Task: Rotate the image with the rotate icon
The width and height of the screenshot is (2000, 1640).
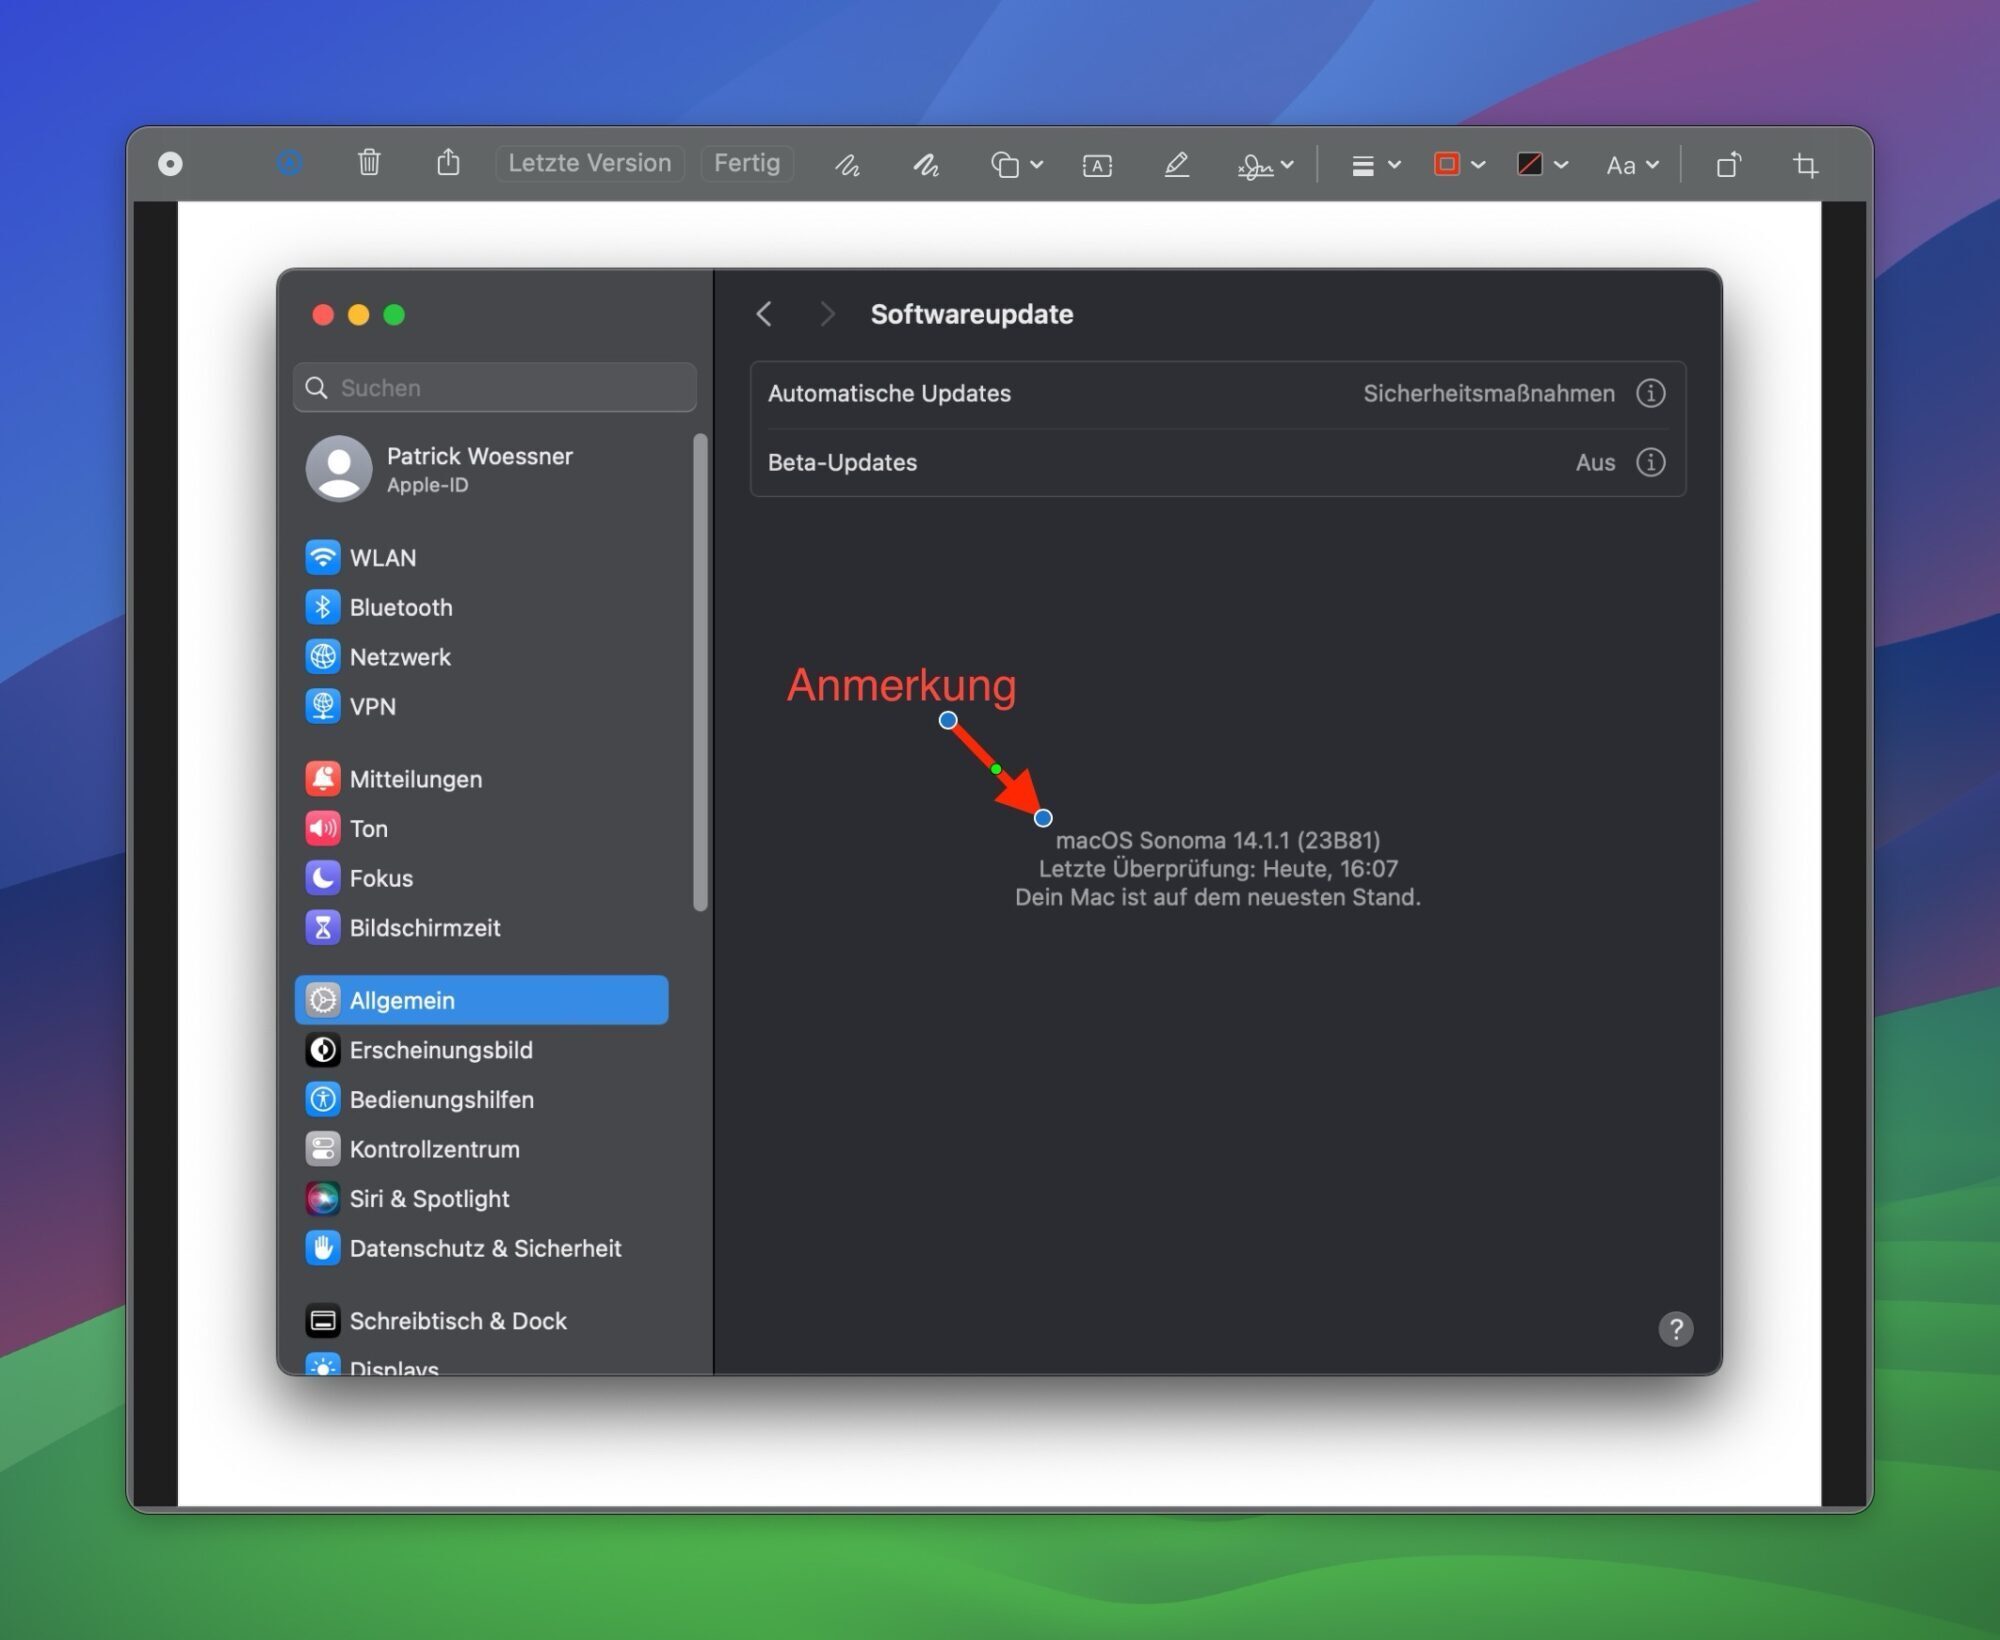Action: [x=1729, y=164]
